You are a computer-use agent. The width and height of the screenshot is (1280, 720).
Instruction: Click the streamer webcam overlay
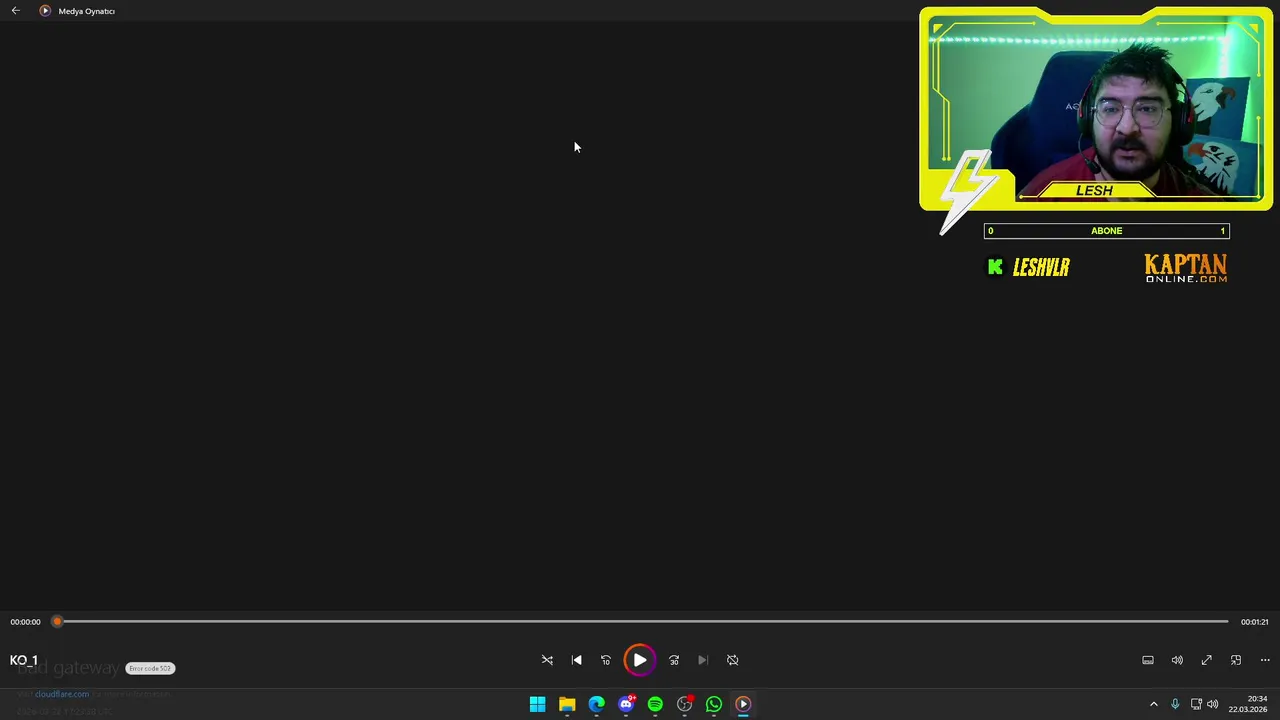1096,110
